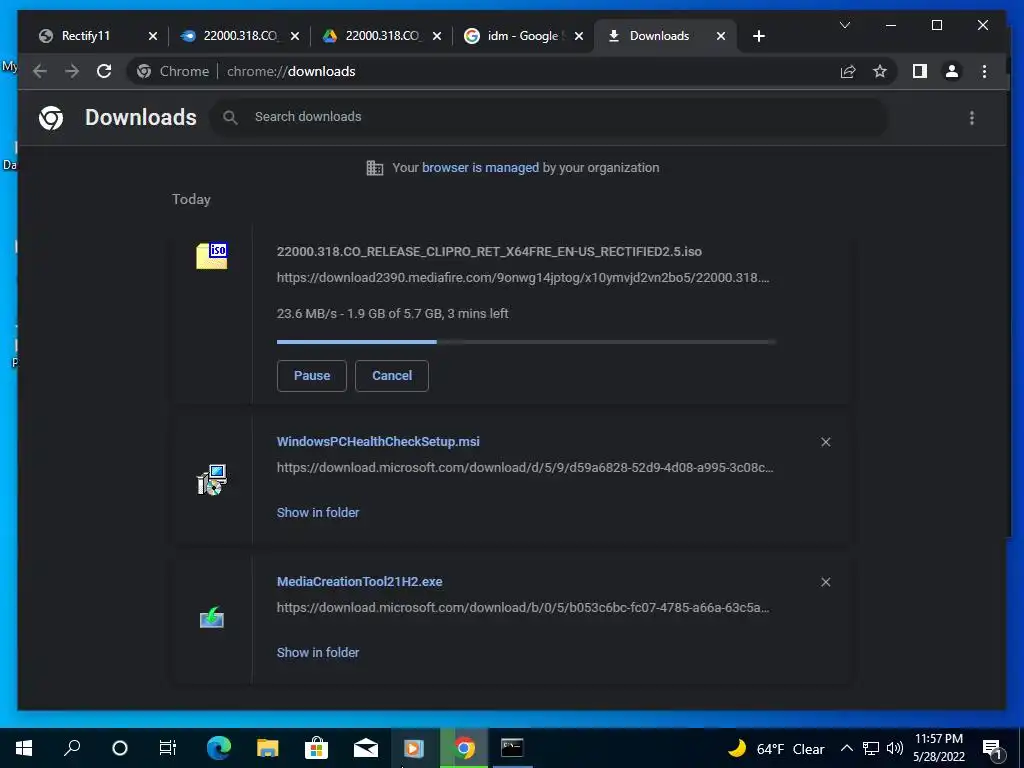1024x768 pixels.
Task: Click the address bar URL chrome://downloads
Action: [x=291, y=71]
